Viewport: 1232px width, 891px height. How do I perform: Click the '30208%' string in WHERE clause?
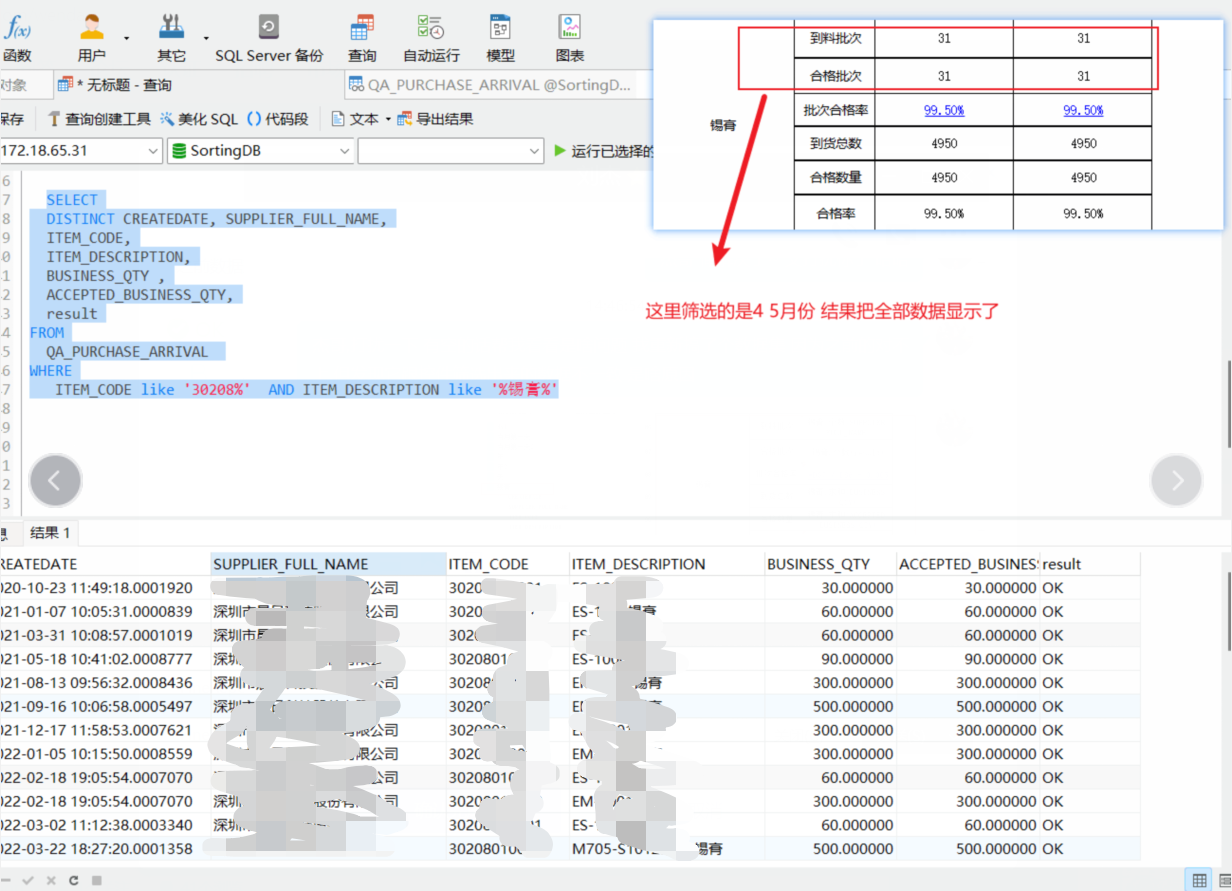pos(215,389)
